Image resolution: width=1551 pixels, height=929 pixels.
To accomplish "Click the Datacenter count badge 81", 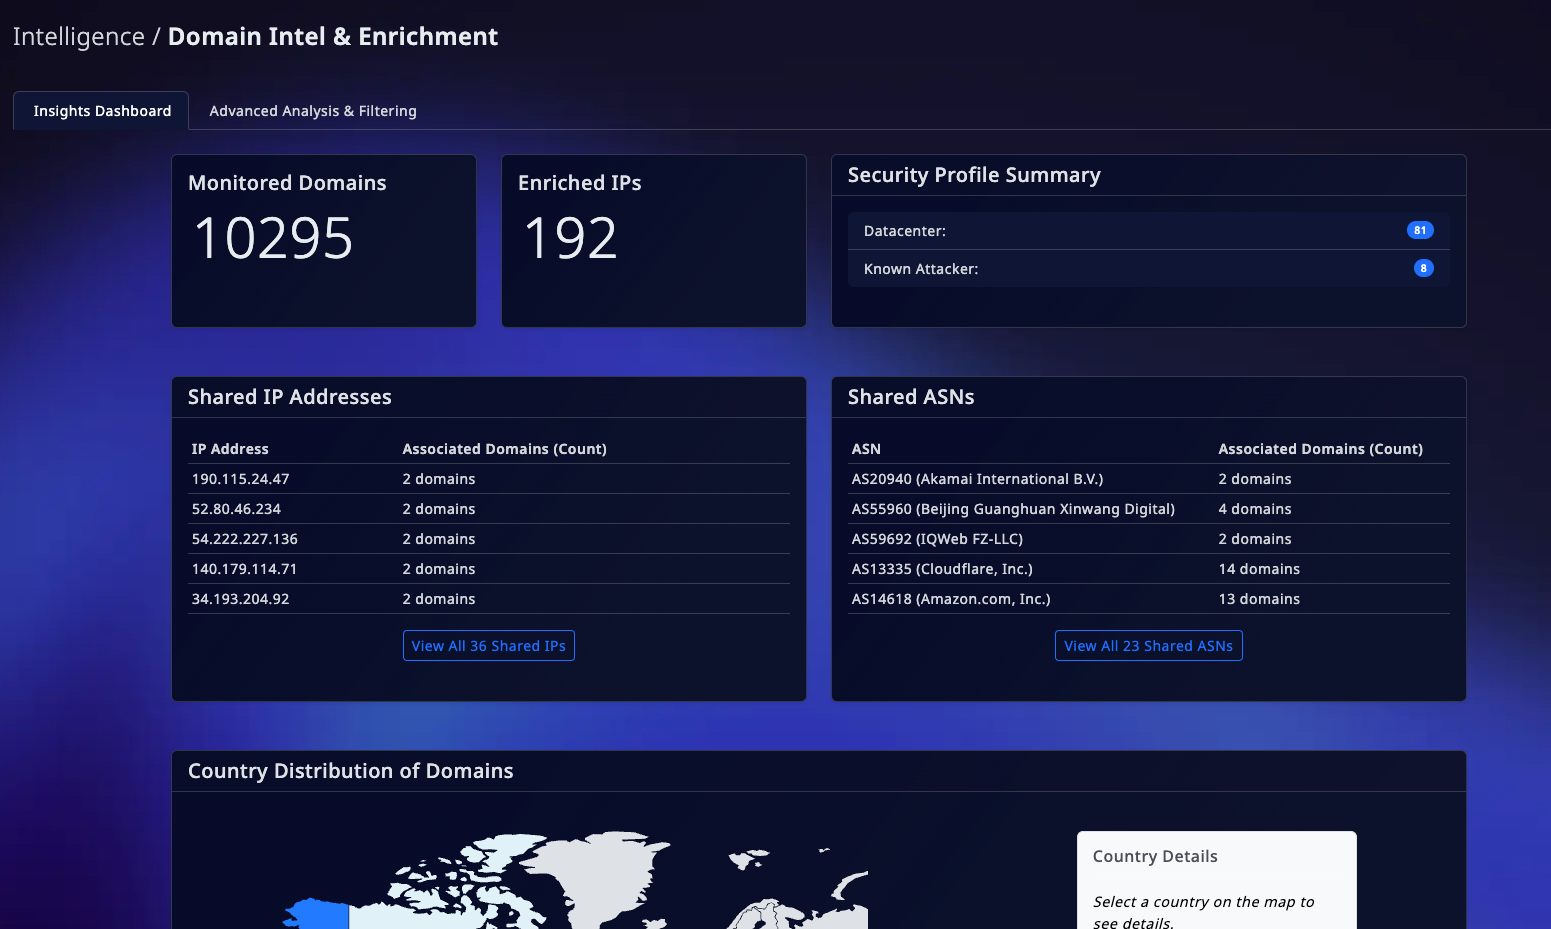I will (1420, 230).
